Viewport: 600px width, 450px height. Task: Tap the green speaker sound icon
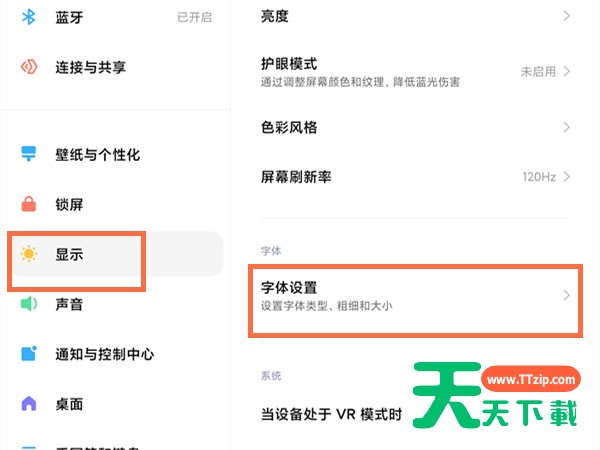[x=29, y=304]
